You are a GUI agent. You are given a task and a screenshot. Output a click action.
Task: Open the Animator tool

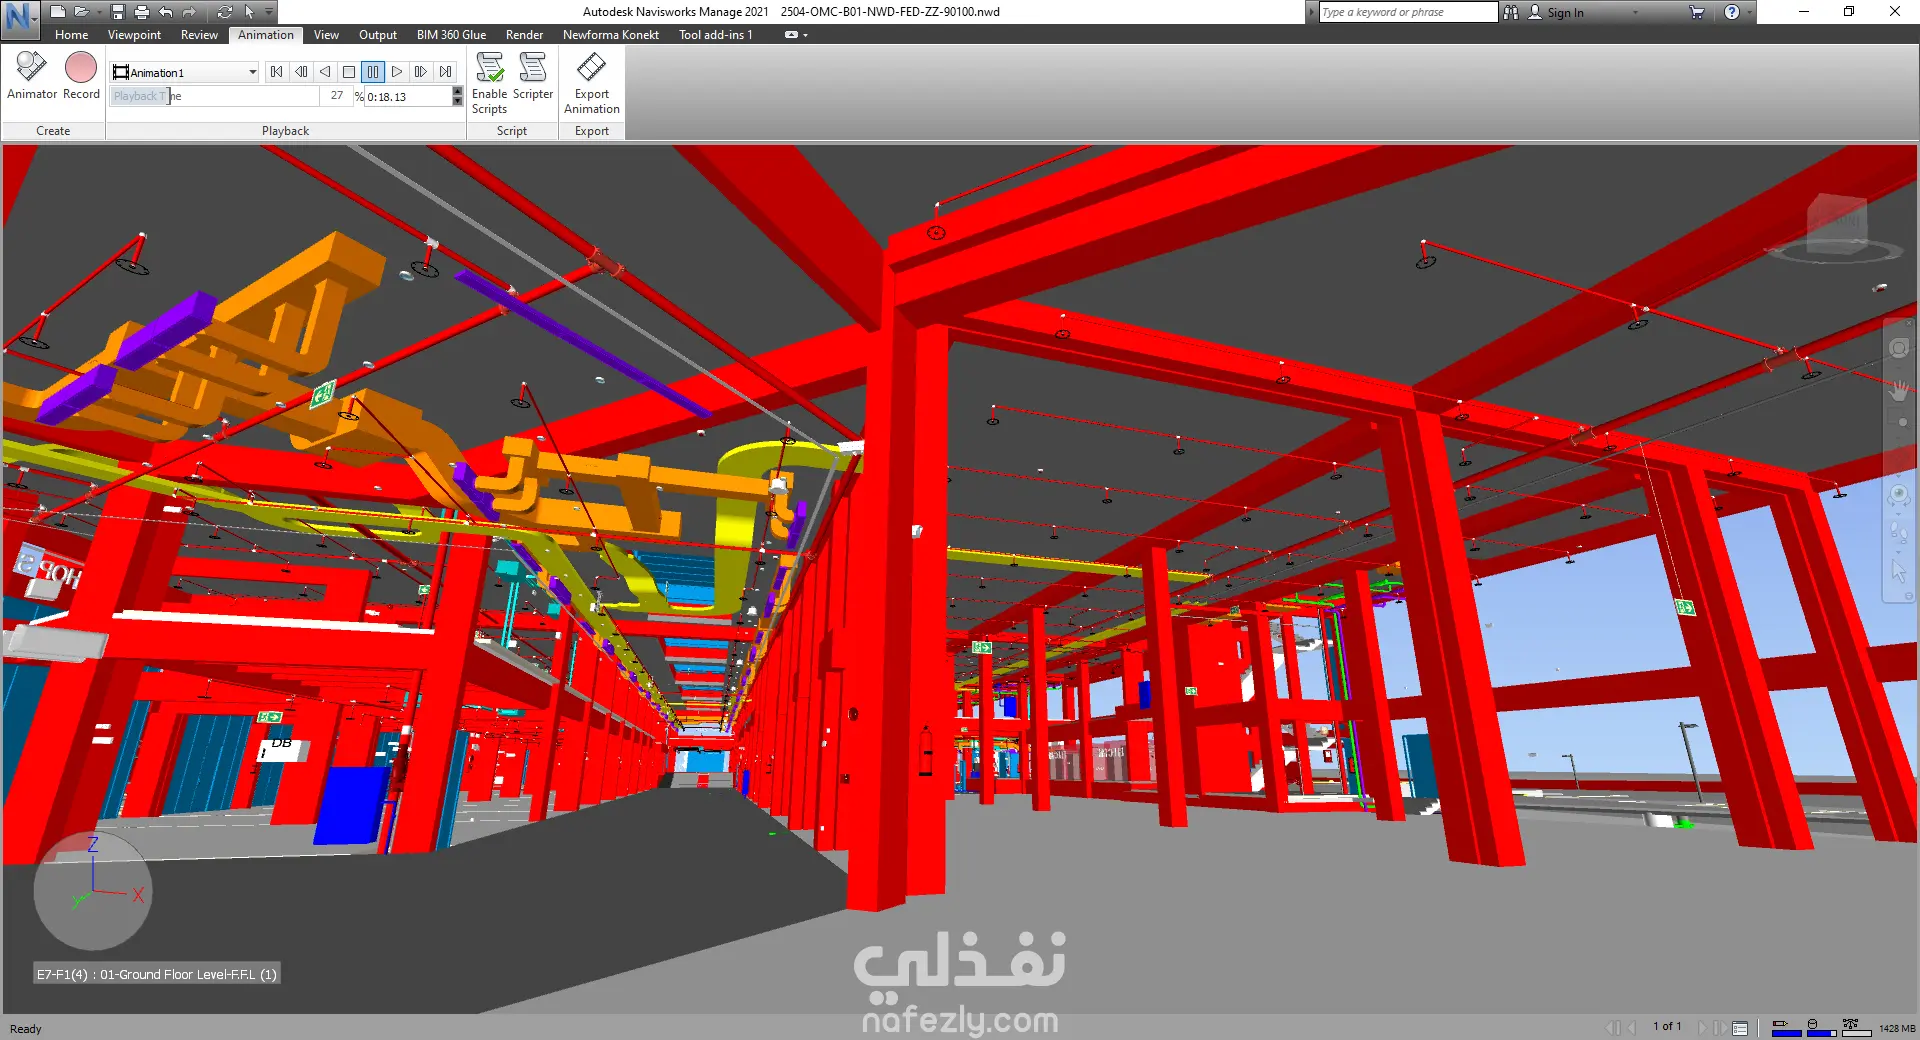pyautogui.click(x=32, y=77)
